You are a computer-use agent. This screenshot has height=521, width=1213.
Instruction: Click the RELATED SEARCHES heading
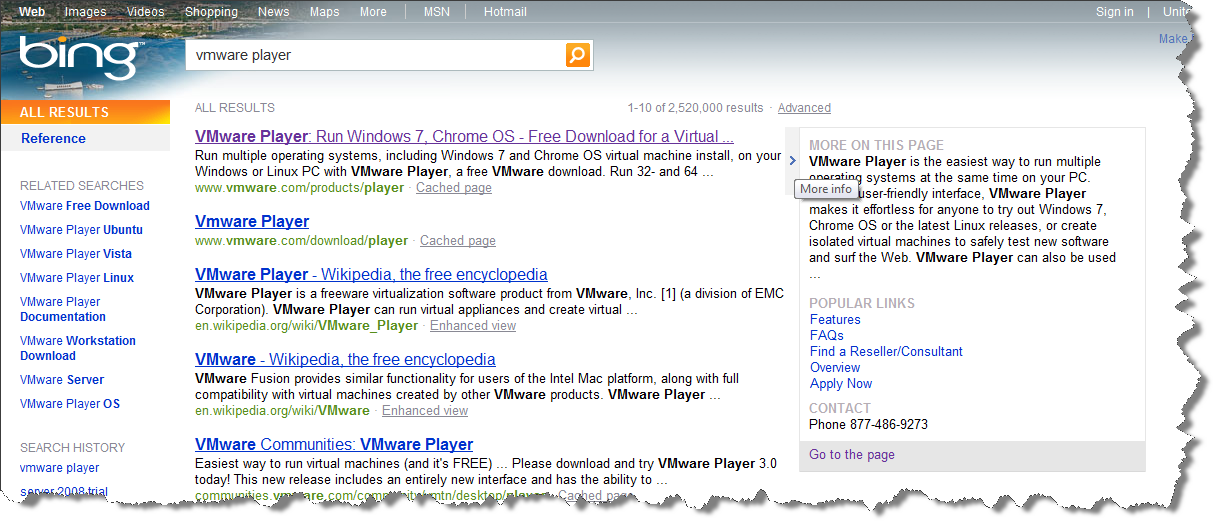coord(82,186)
